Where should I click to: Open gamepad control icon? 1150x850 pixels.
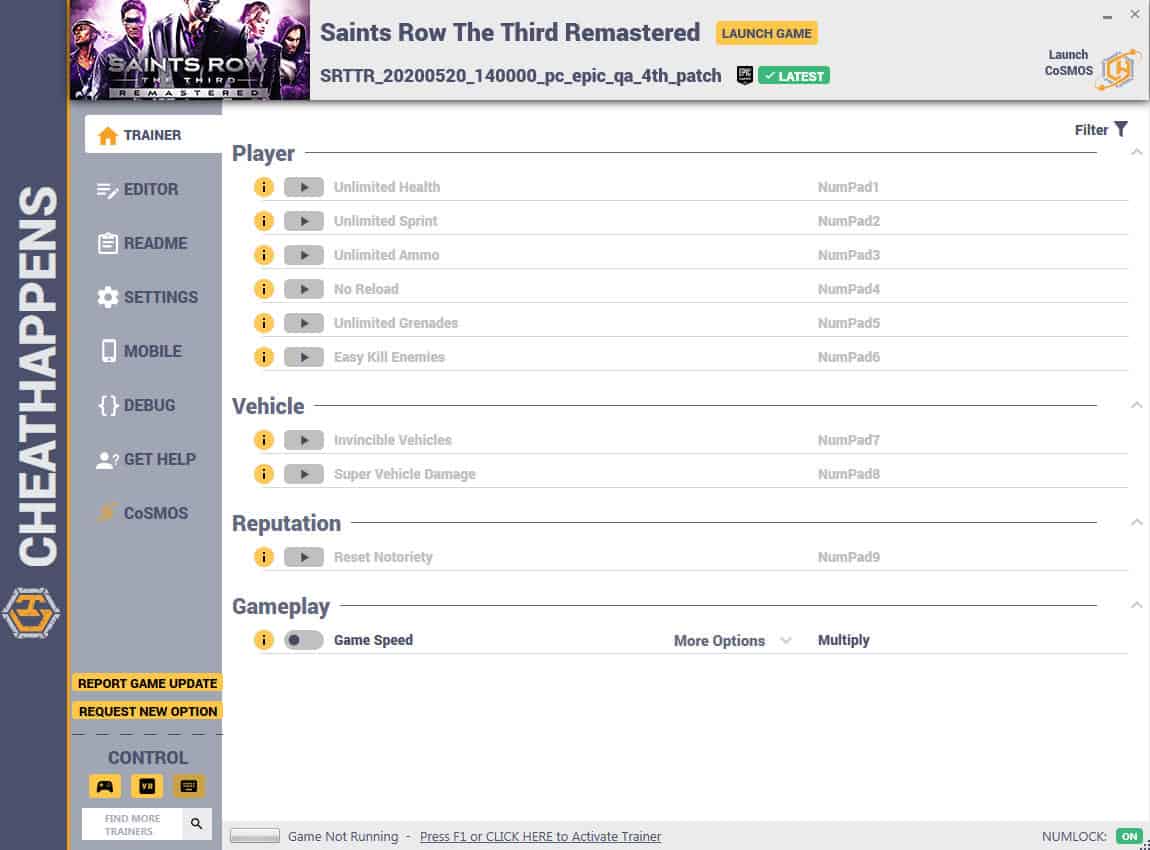(105, 786)
